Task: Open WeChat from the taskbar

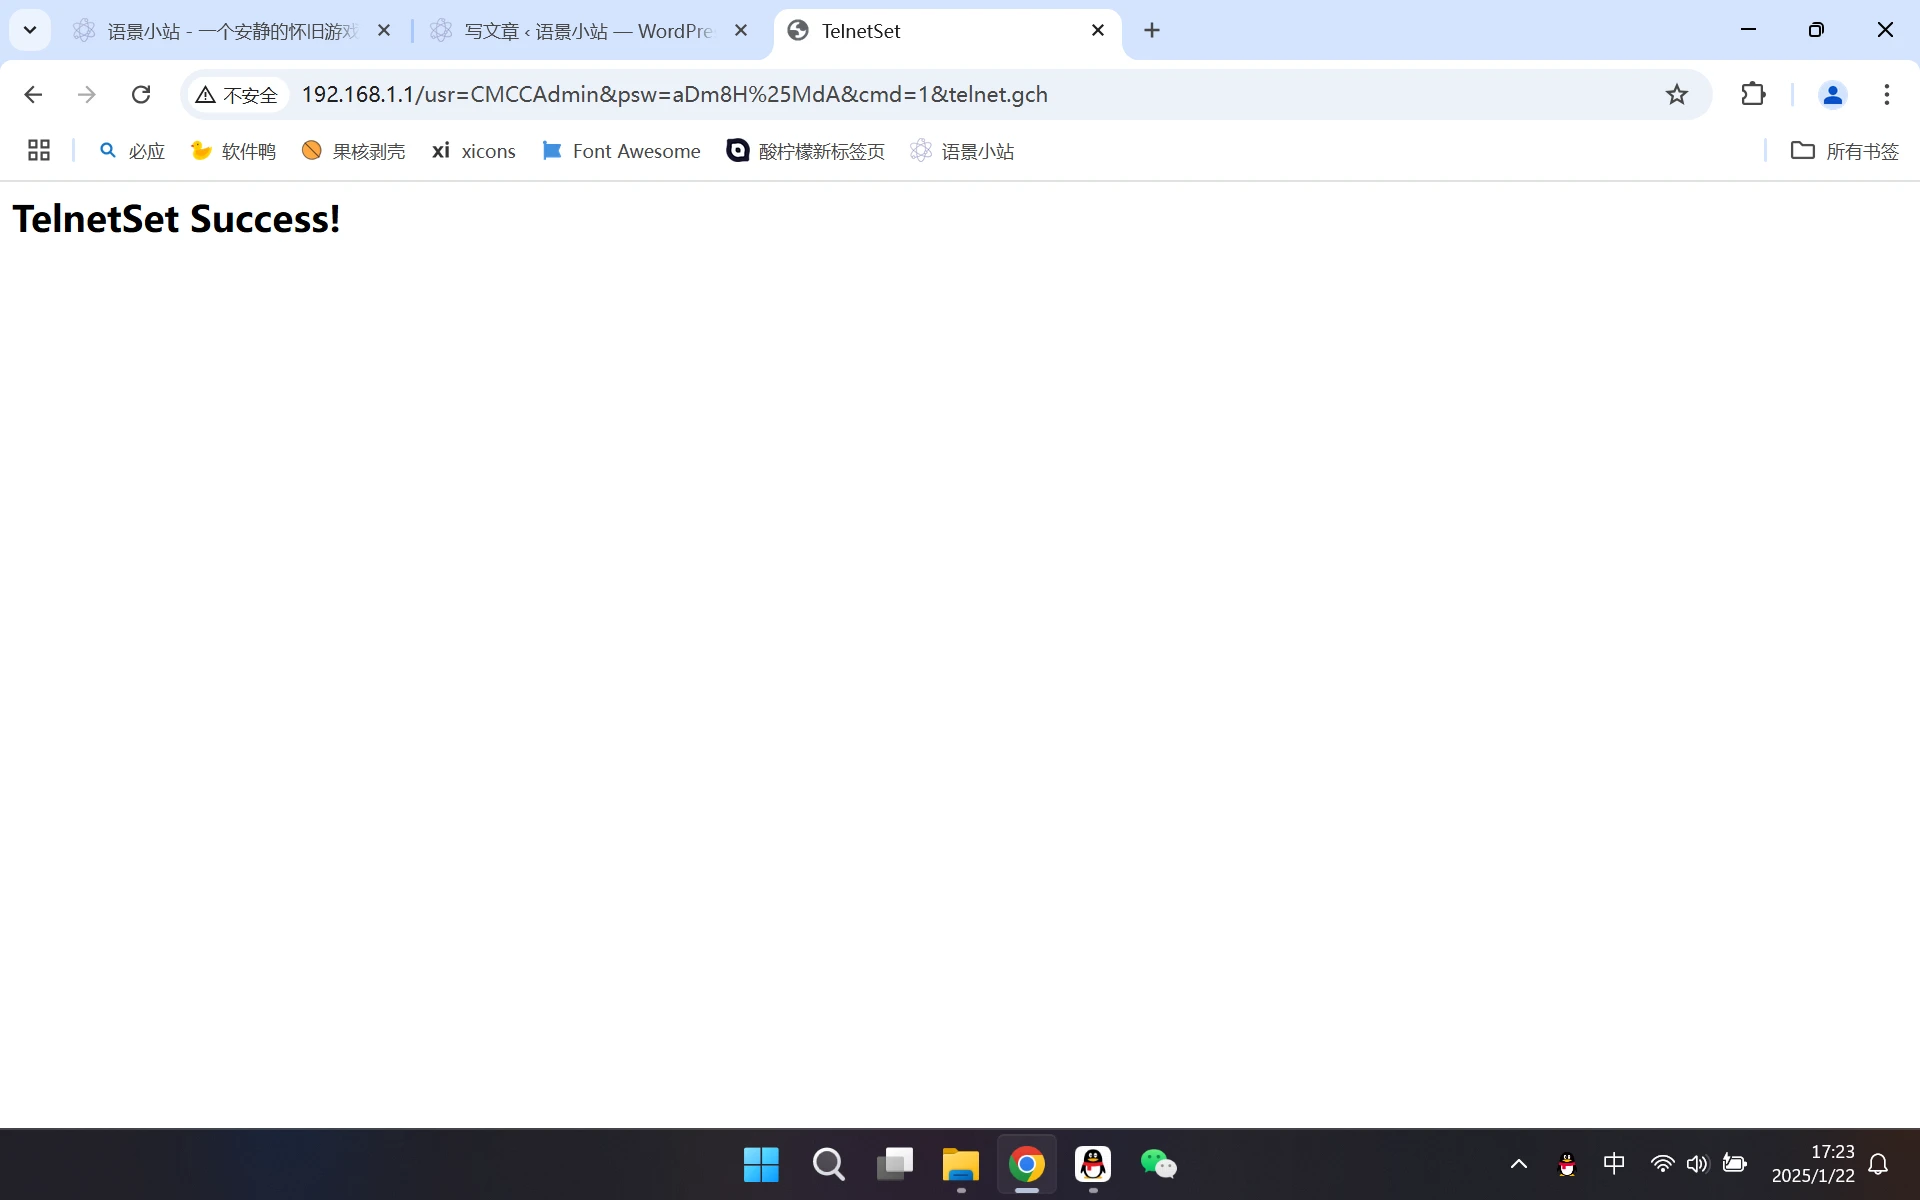Action: [x=1158, y=1164]
